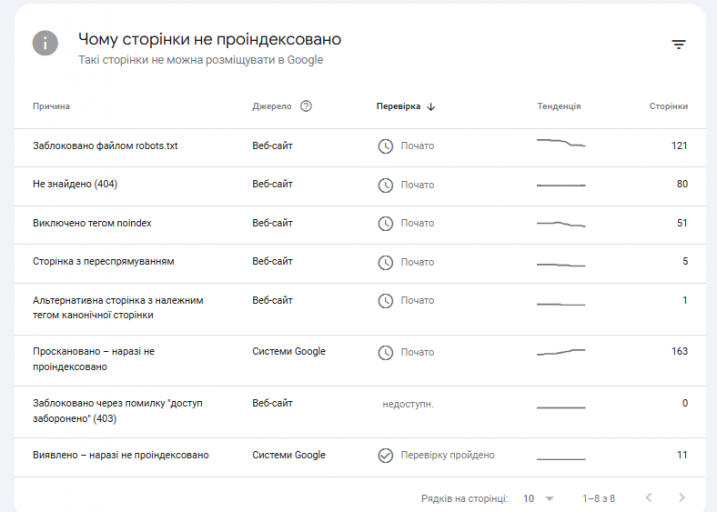Click clock icon in Сторінка з переспрямуванням row
This screenshot has width=717, height=512.
pos(385,262)
